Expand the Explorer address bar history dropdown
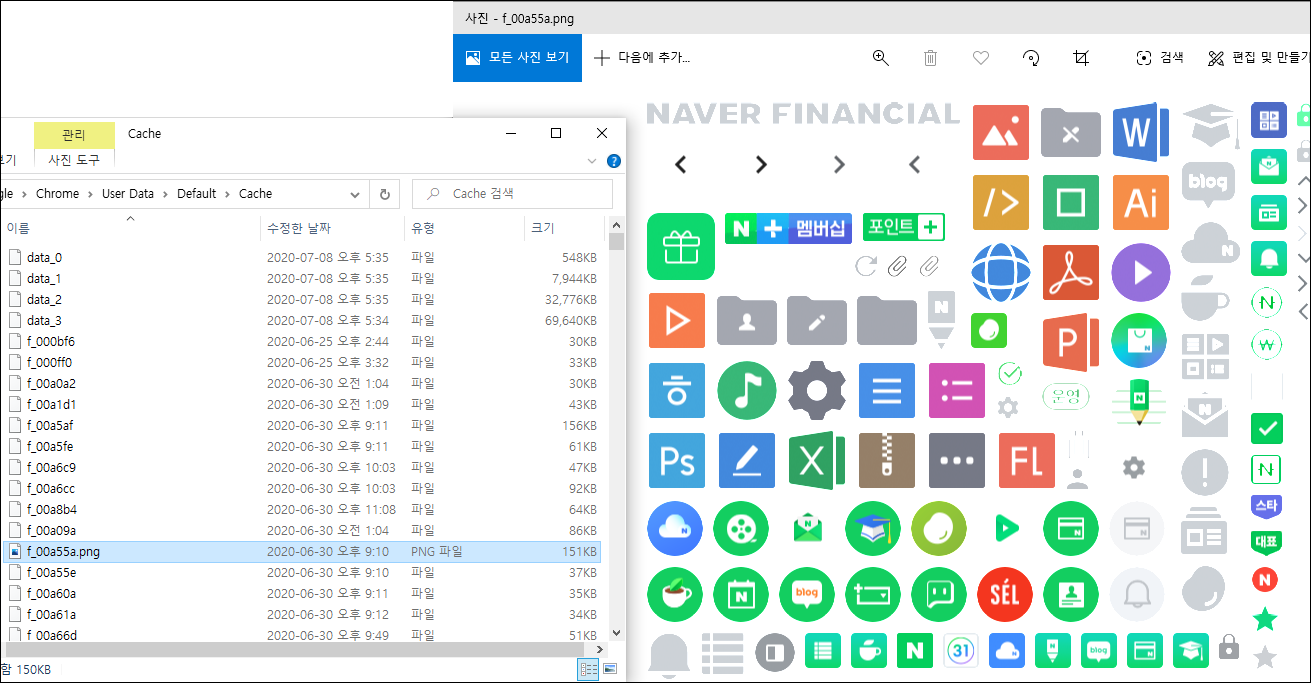Image resolution: width=1311 pixels, height=683 pixels. pos(355,194)
